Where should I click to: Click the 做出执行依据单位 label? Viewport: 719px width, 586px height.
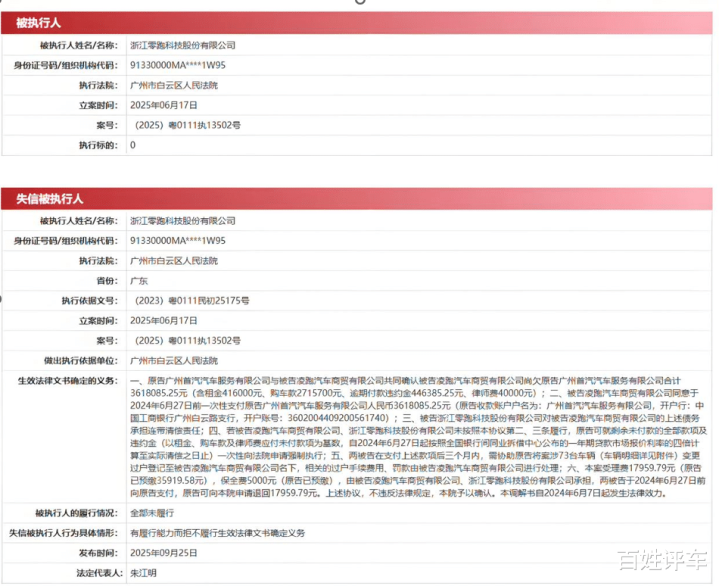point(81,361)
